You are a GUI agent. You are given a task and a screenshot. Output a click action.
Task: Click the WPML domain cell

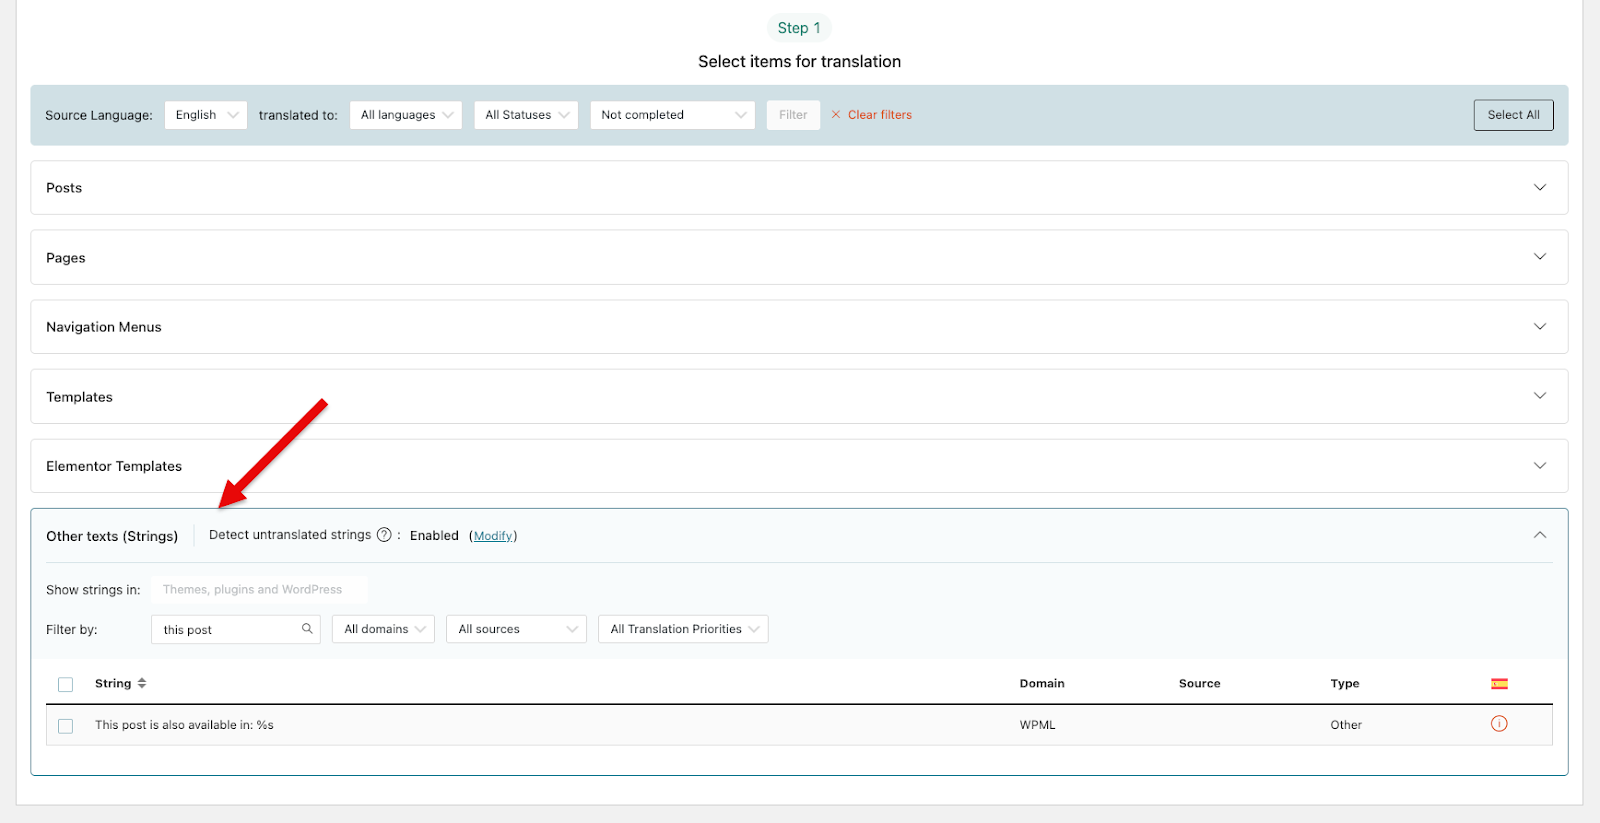[x=1037, y=725]
